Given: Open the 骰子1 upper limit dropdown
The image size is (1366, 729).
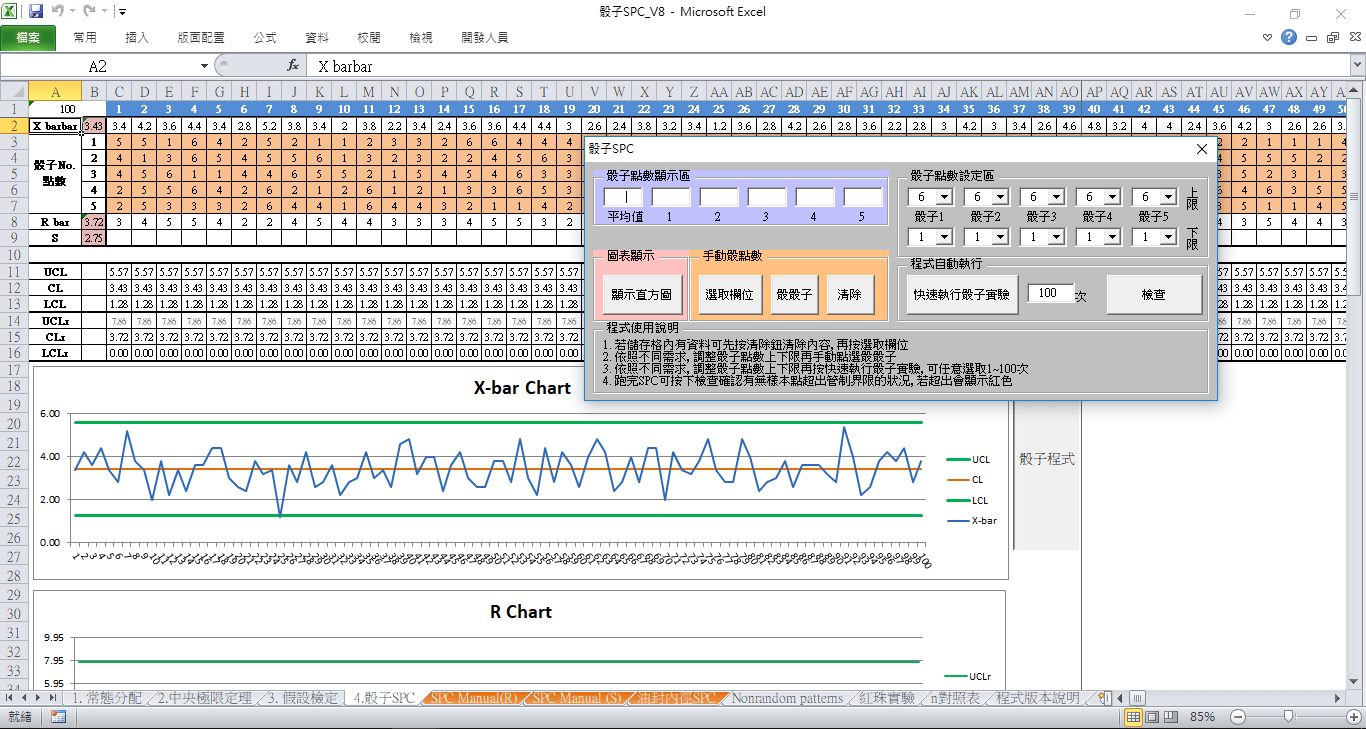Looking at the screenshot, I should coord(946,197).
